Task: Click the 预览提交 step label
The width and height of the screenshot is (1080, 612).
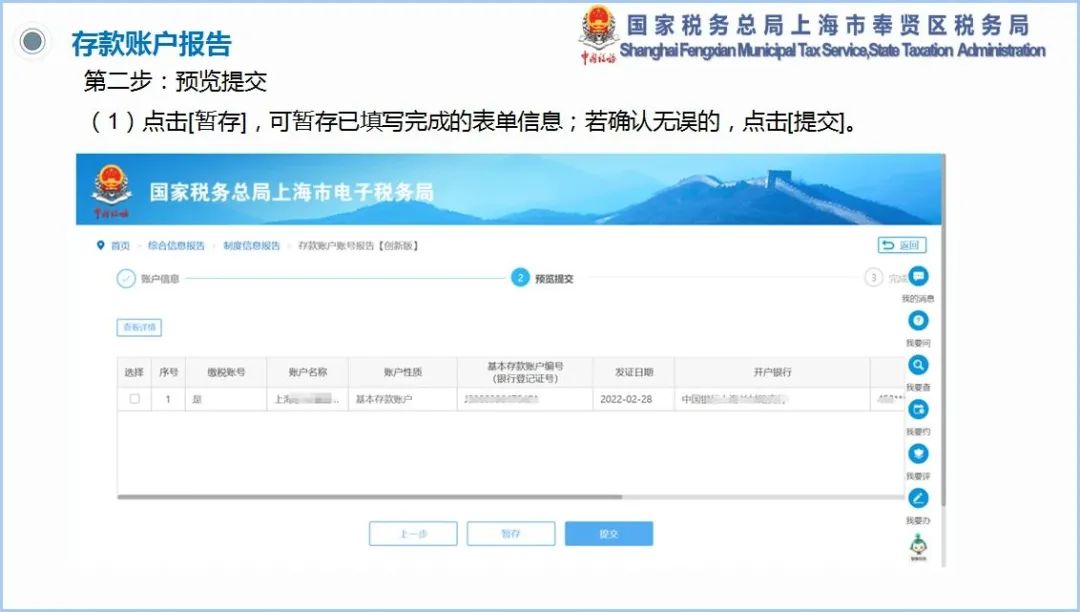Action: point(554,279)
